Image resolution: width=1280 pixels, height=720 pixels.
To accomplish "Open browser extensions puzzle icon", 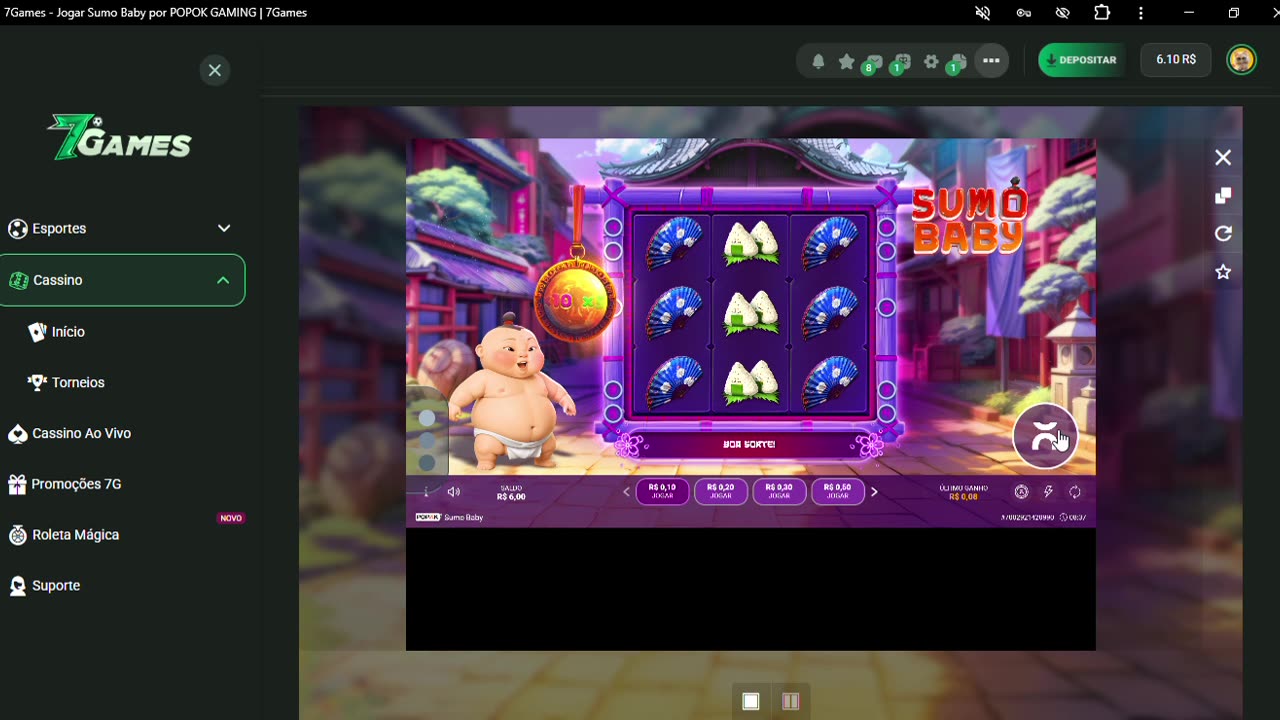I will [x=1102, y=13].
